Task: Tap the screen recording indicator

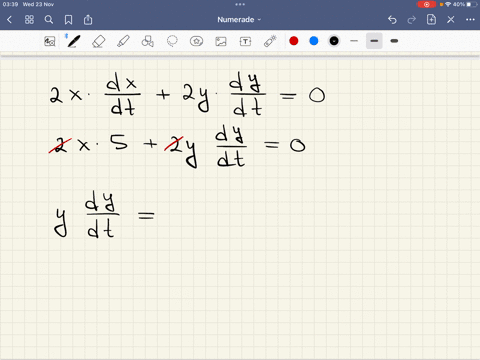Action: [x=426, y=4]
